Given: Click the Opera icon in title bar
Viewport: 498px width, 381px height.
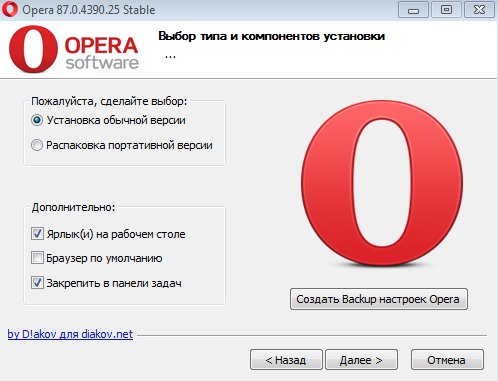Looking at the screenshot, I should 10,9.
